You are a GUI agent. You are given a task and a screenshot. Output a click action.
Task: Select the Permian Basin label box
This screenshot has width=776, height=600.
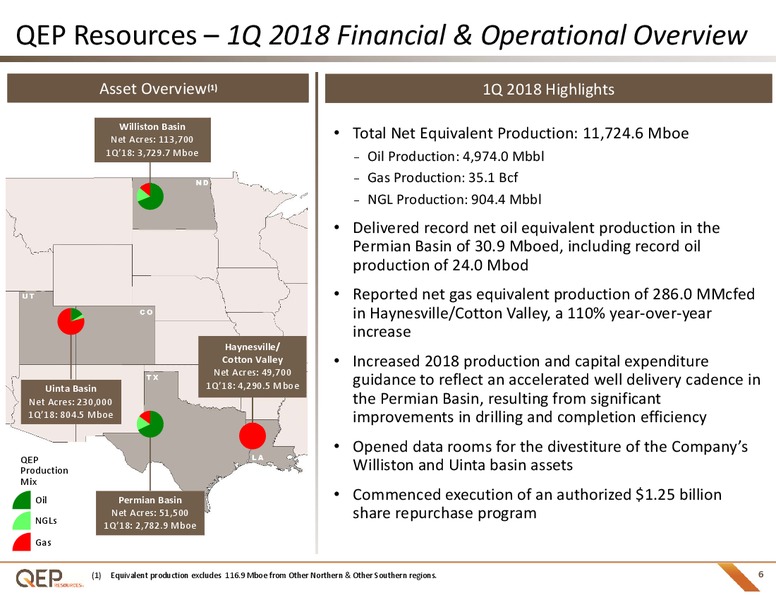[150, 513]
